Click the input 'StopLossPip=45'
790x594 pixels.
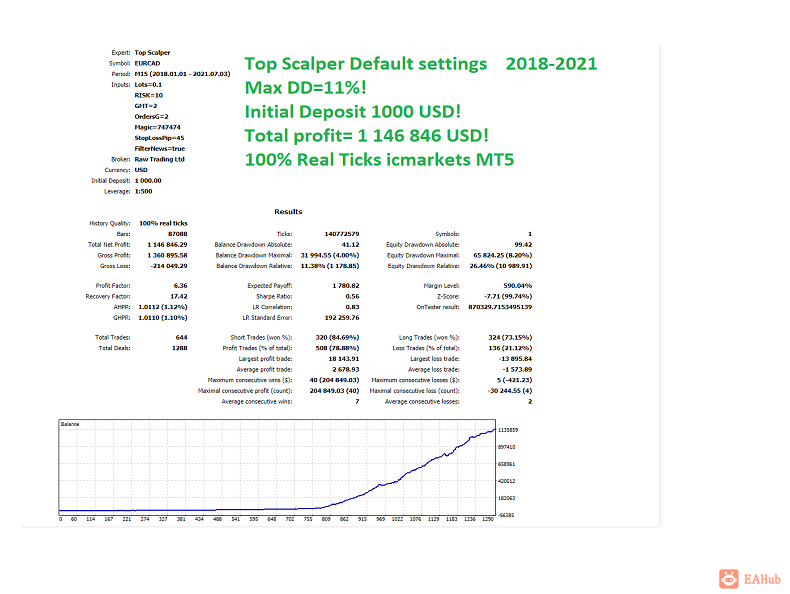[159, 138]
